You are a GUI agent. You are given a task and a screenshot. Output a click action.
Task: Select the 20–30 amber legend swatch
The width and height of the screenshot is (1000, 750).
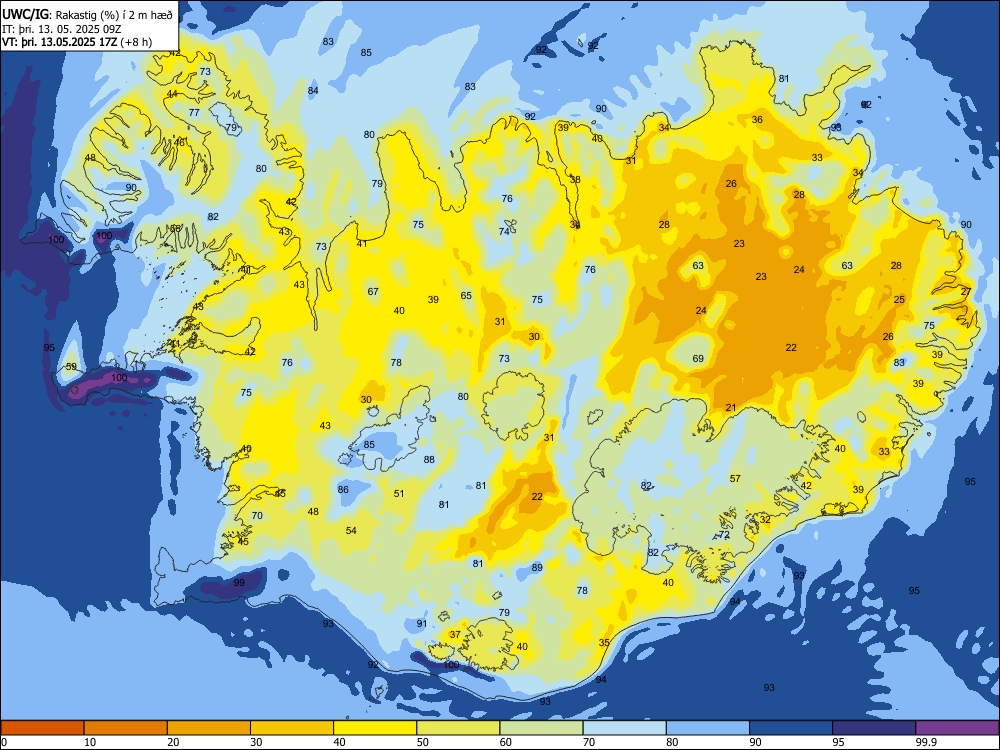coord(209,728)
